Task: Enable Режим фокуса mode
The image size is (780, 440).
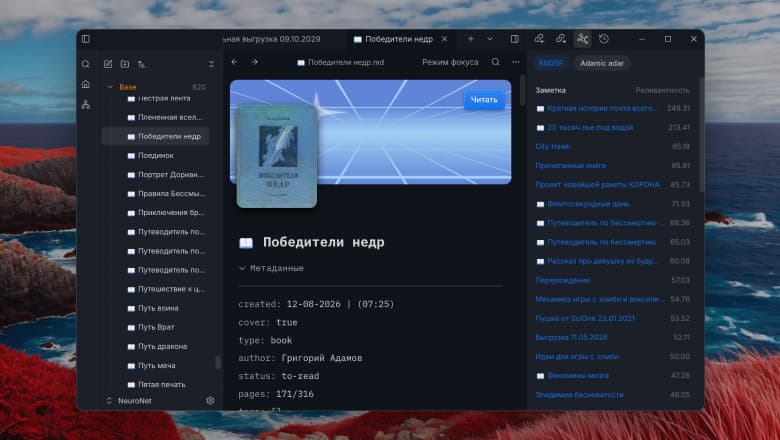Action: [450, 62]
